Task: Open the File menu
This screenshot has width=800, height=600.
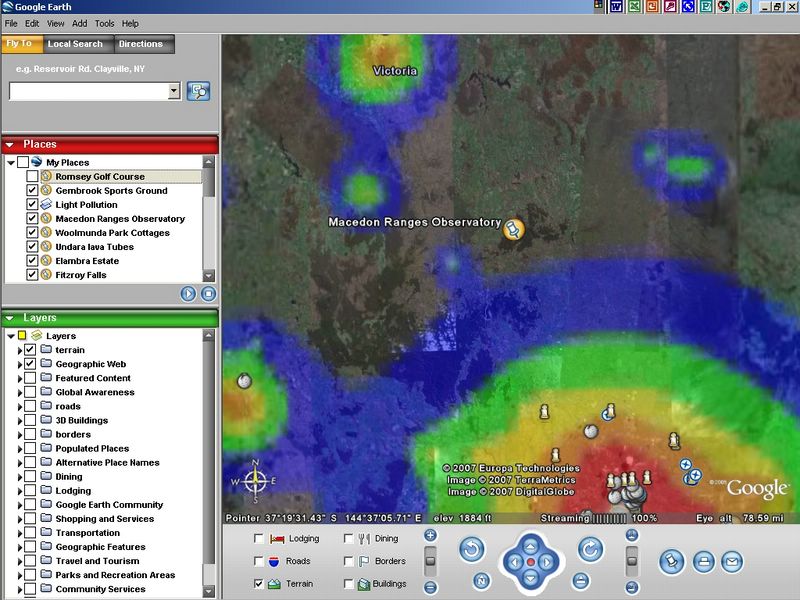Action: point(11,23)
